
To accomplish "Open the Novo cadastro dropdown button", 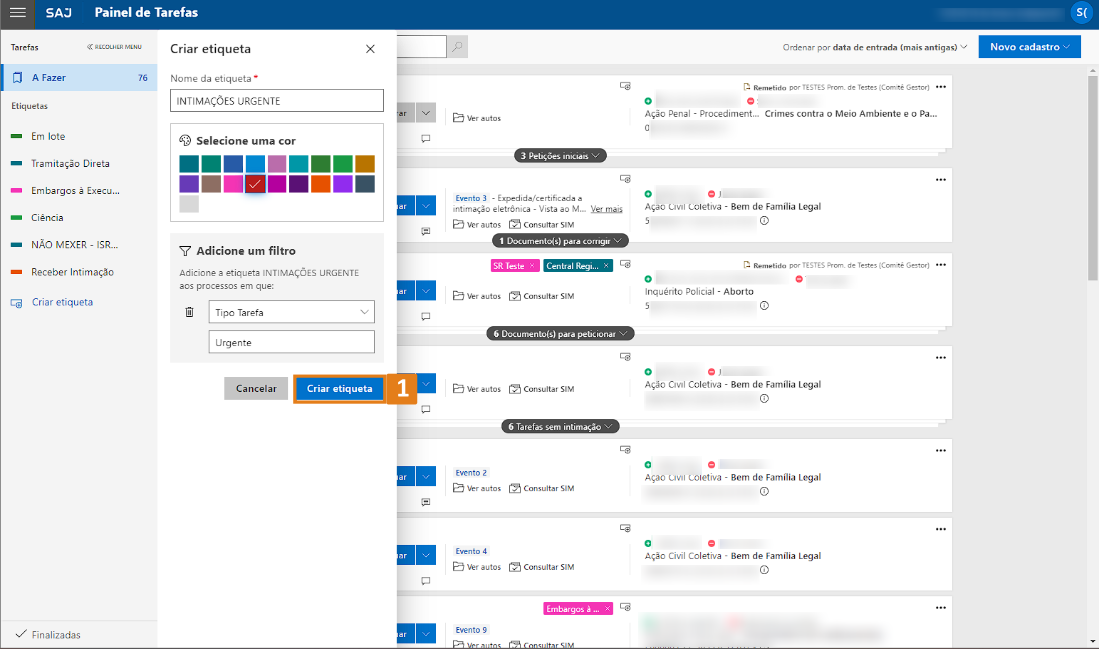I will [x=1028, y=47].
